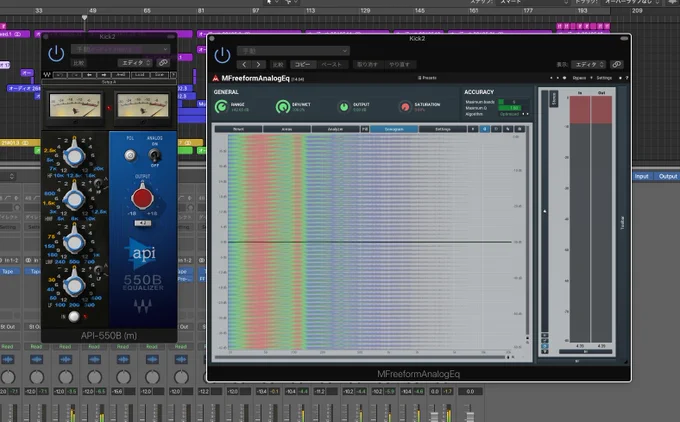This screenshot has width=680, height=422.
Task: Adjust the LF band knob on API-550B
Action: click(74, 285)
